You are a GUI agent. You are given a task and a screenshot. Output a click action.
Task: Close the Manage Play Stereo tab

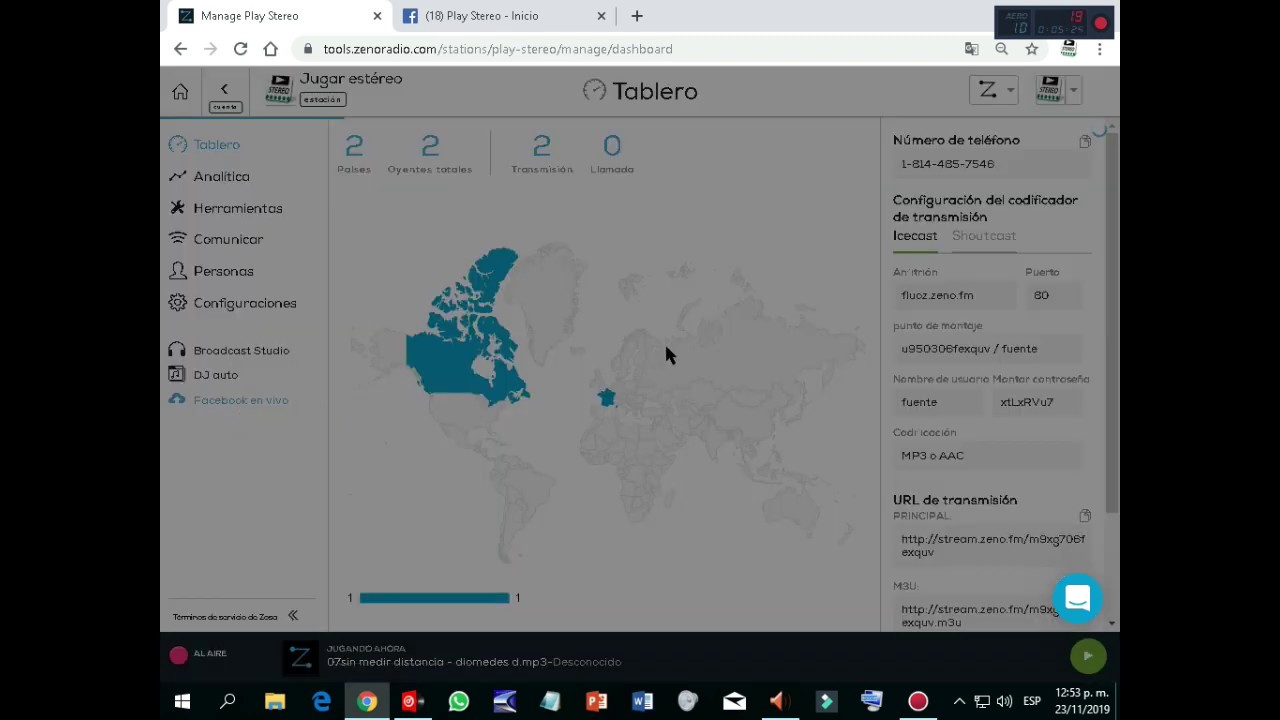click(x=377, y=16)
